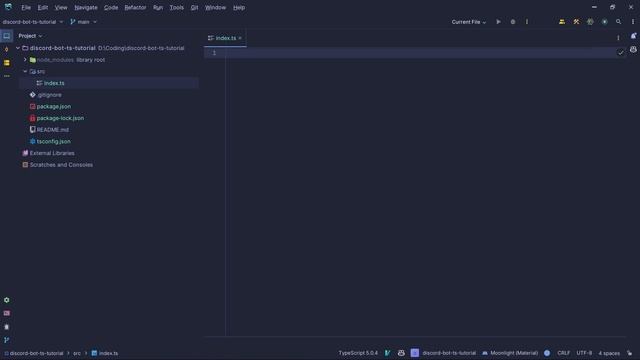640x360 pixels.
Task: Close the index.ts editor tab
Action: pos(240,38)
